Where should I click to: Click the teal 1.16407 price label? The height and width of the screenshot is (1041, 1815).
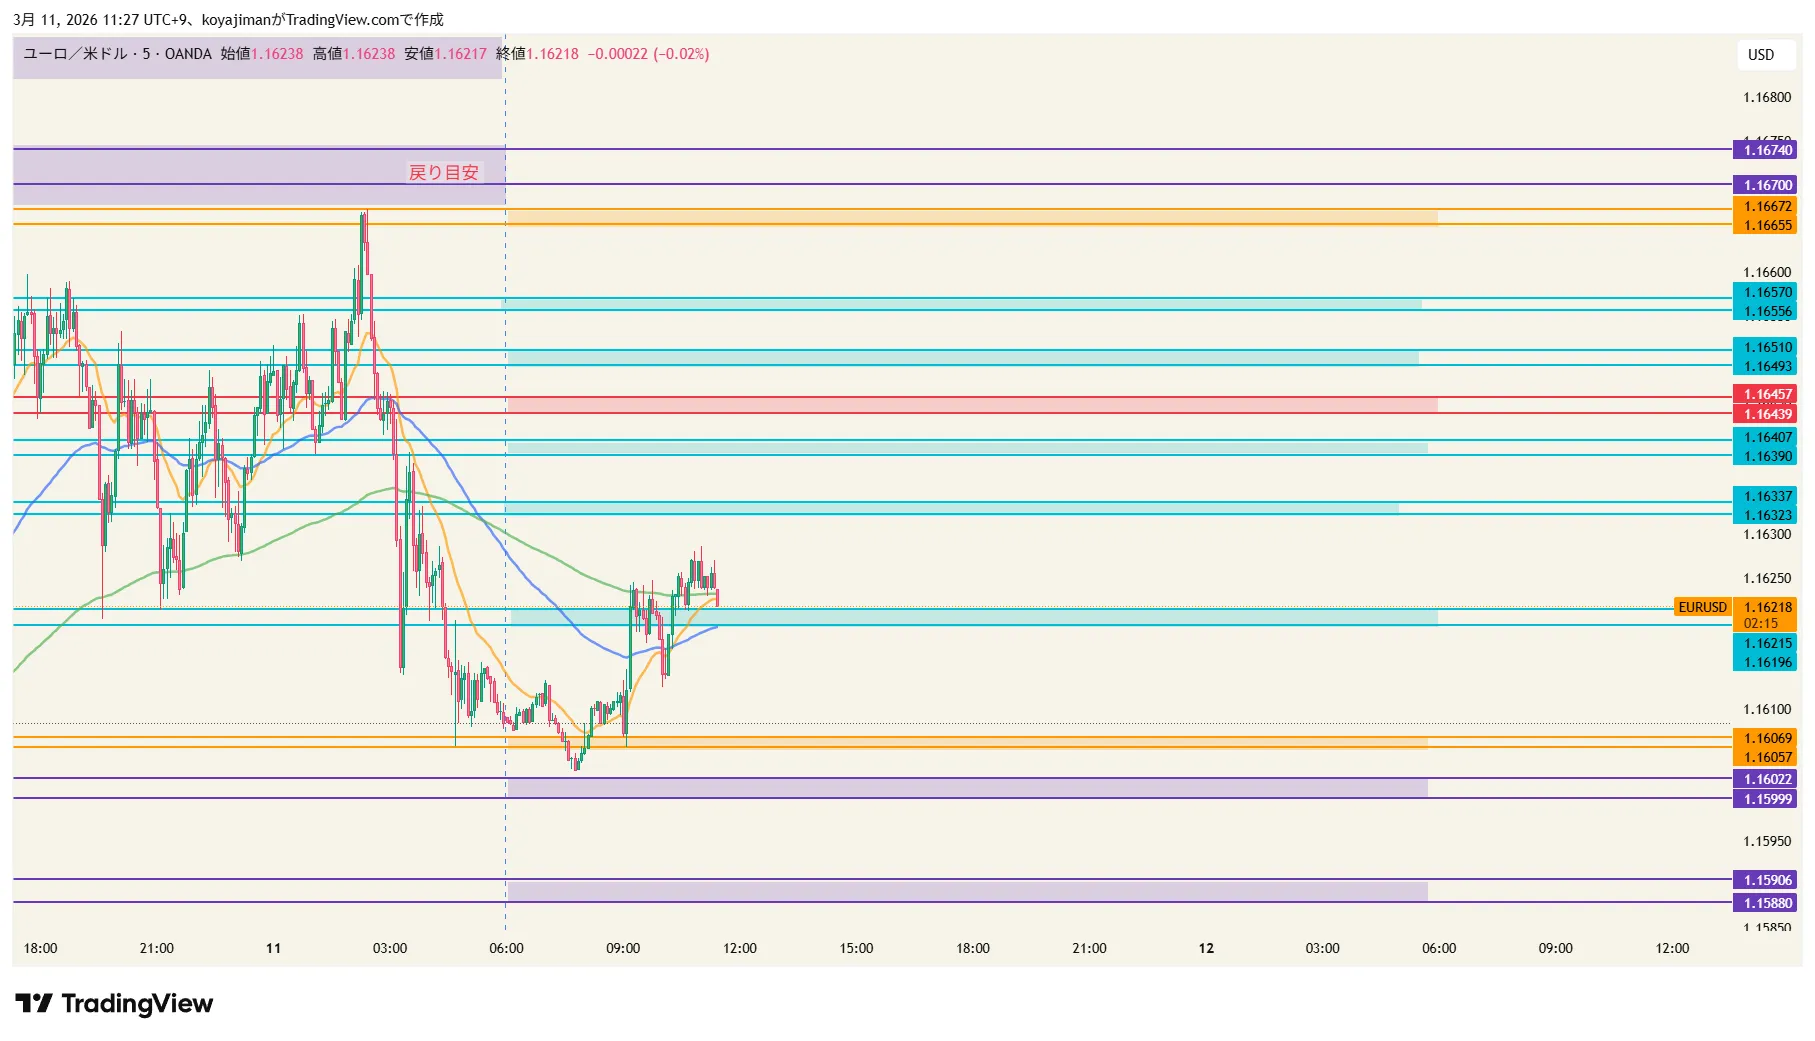click(x=1764, y=437)
